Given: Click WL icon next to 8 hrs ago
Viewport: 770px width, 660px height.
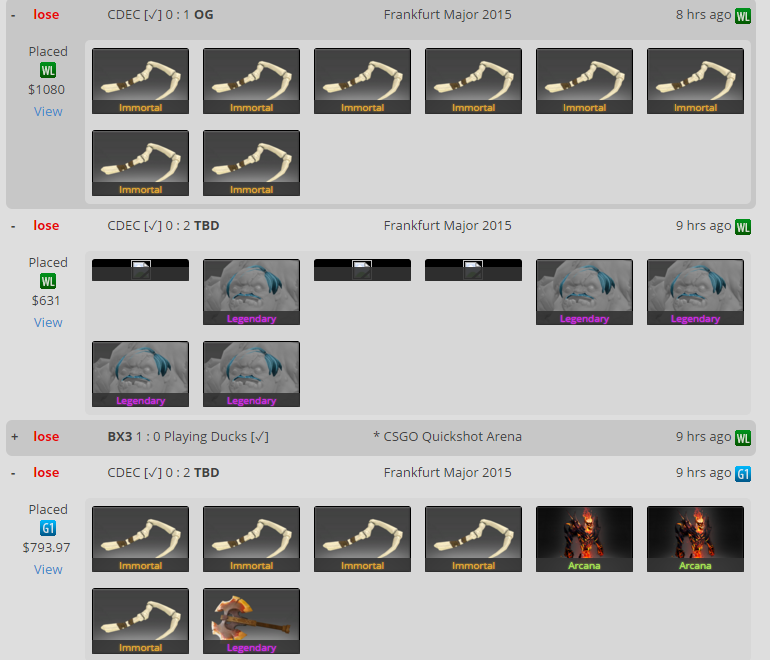Looking at the screenshot, I should click(x=743, y=16).
